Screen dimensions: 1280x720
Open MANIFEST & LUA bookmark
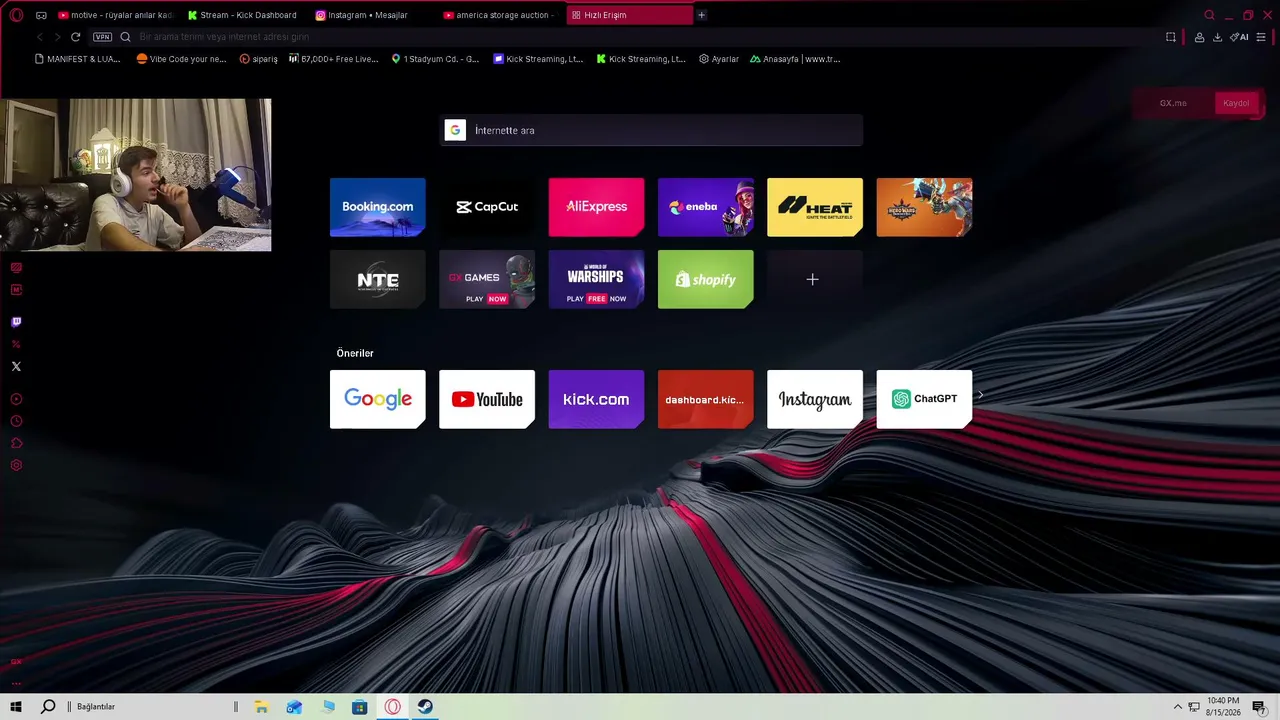point(77,59)
